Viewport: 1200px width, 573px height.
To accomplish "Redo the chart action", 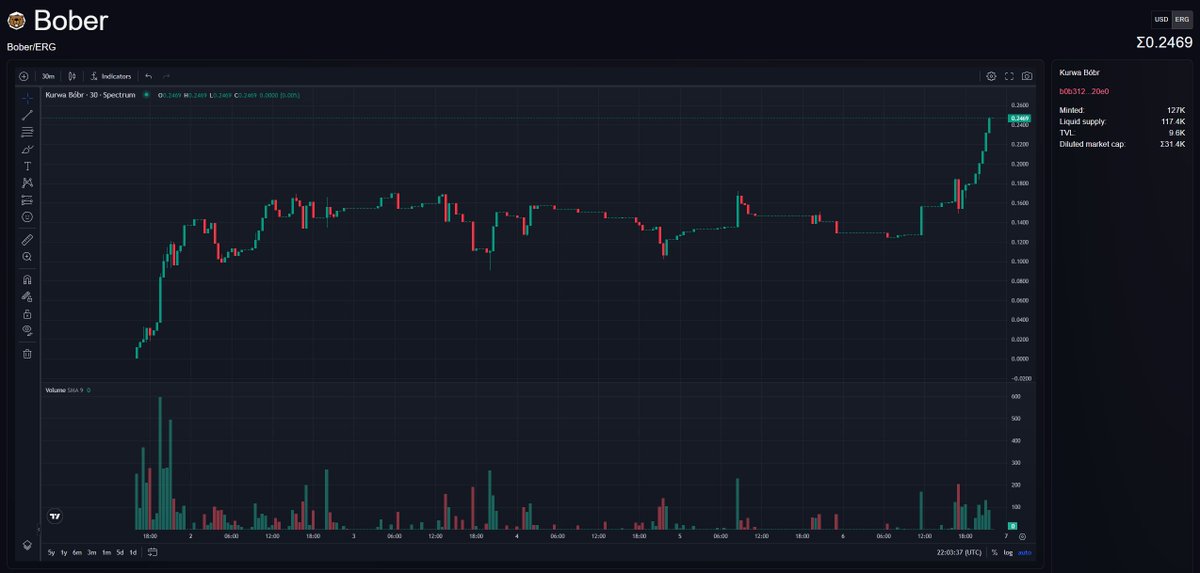I will [x=166, y=76].
